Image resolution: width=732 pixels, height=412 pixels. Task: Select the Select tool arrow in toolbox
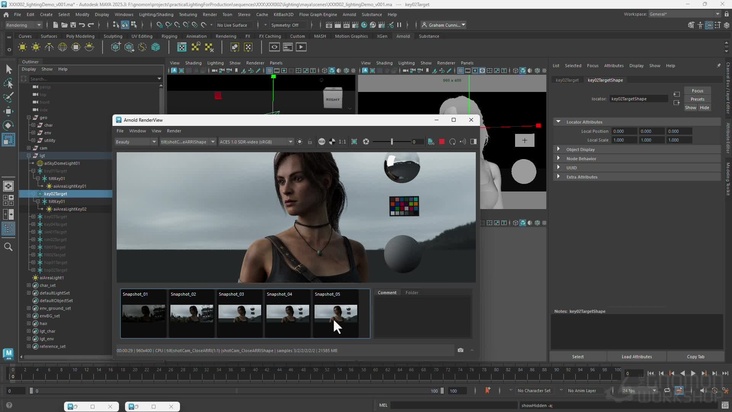click(8, 69)
